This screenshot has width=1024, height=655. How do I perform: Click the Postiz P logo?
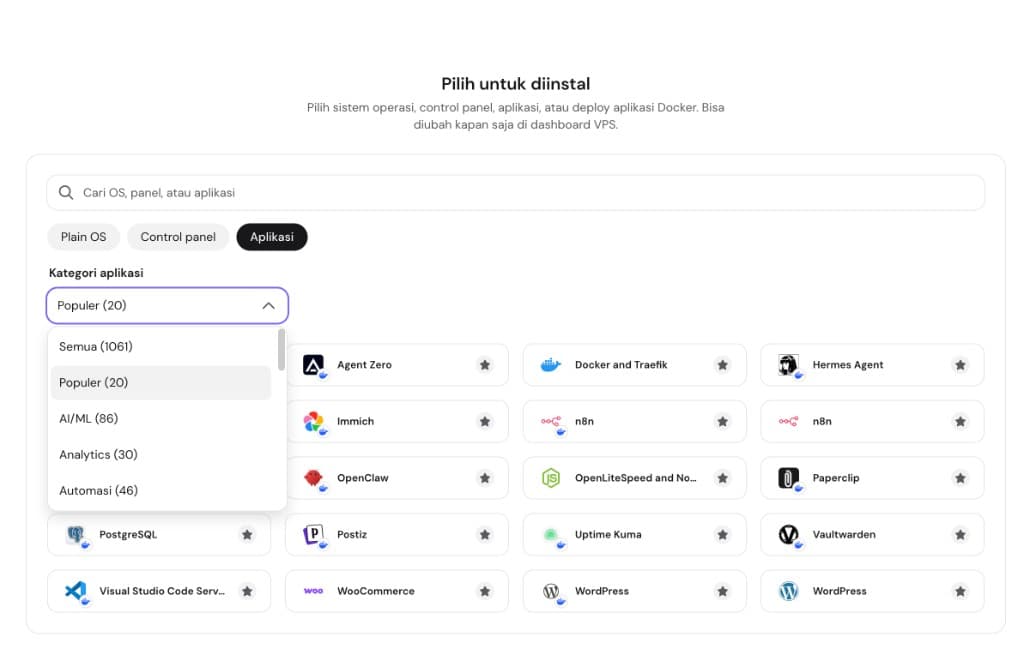(313, 535)
